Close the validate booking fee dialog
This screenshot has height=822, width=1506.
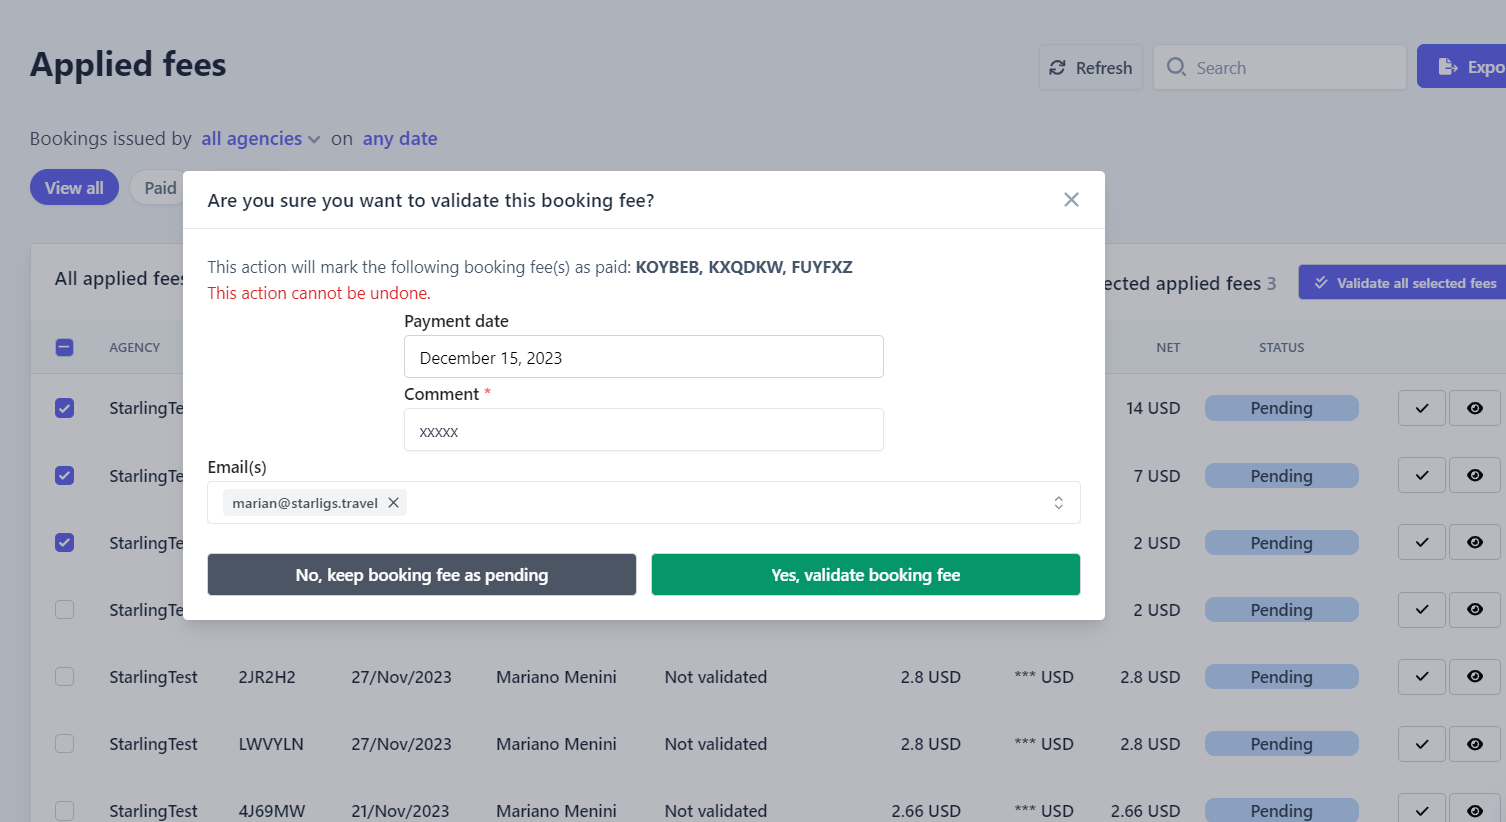[1071, 200]
